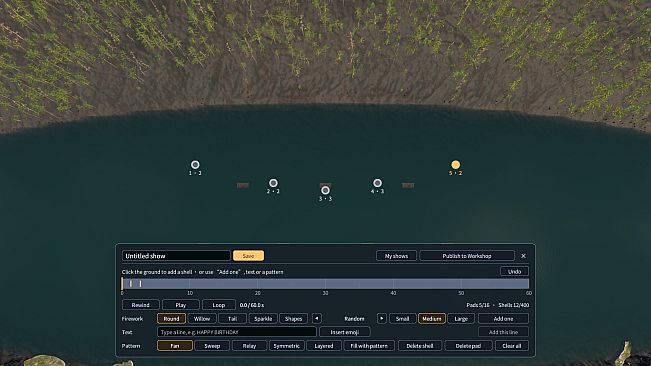Choose the Round firework type
The image size is (651, 366).
tap(171, 319)
